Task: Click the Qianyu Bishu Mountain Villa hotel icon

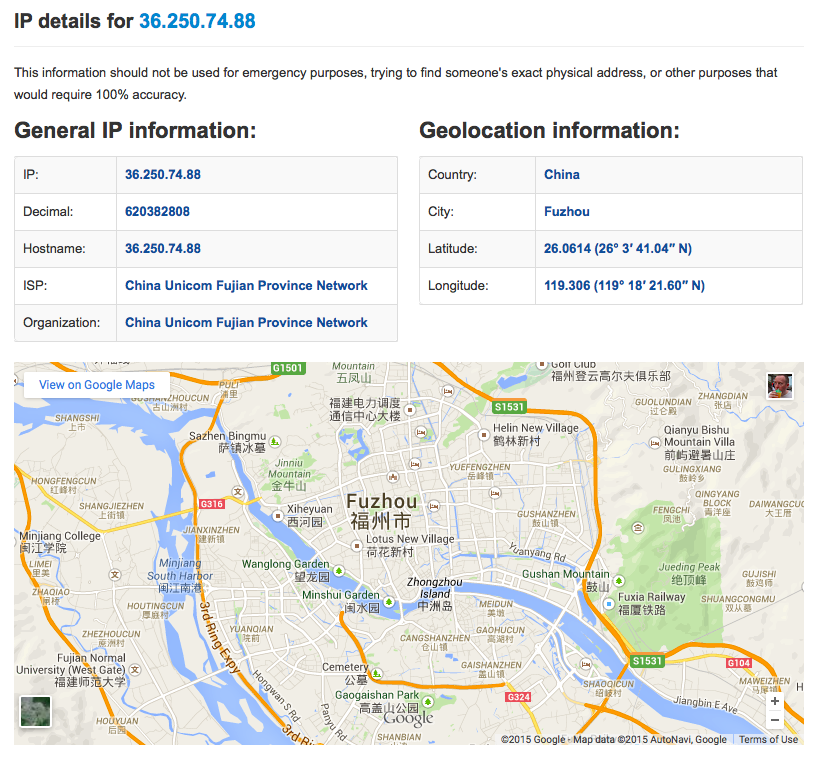Action: (655, 443)
